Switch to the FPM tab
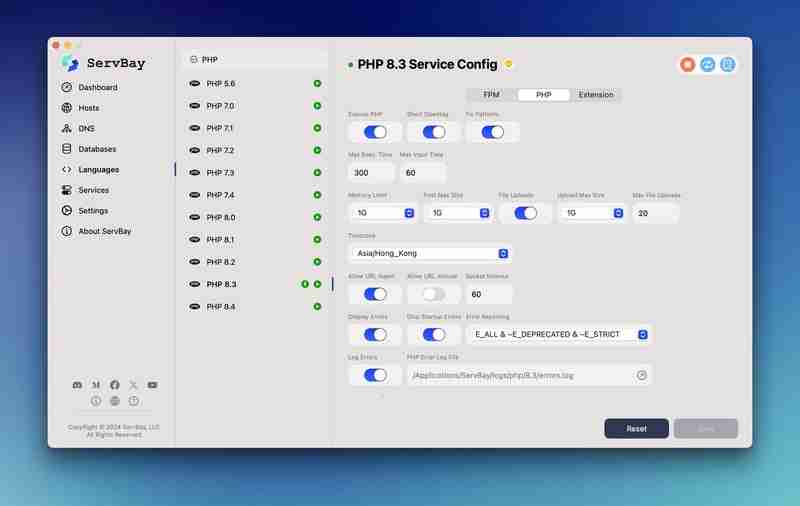Screen dimensions: 800x506 pos(491,95)
